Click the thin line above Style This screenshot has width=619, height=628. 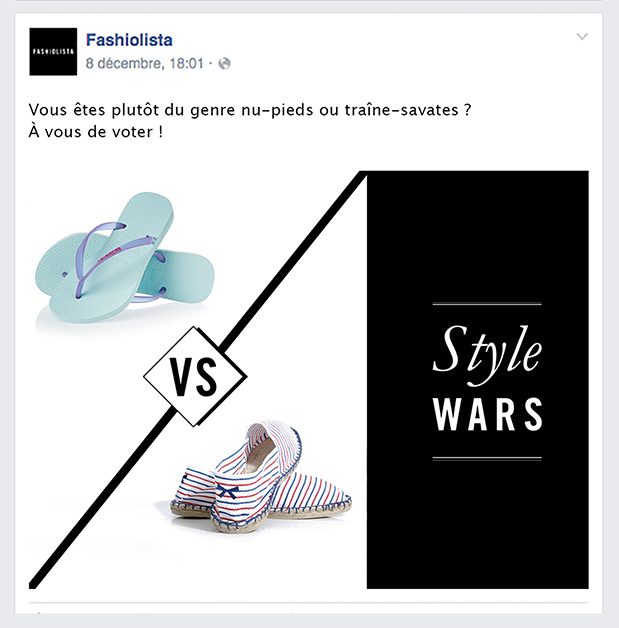[487, 304]
